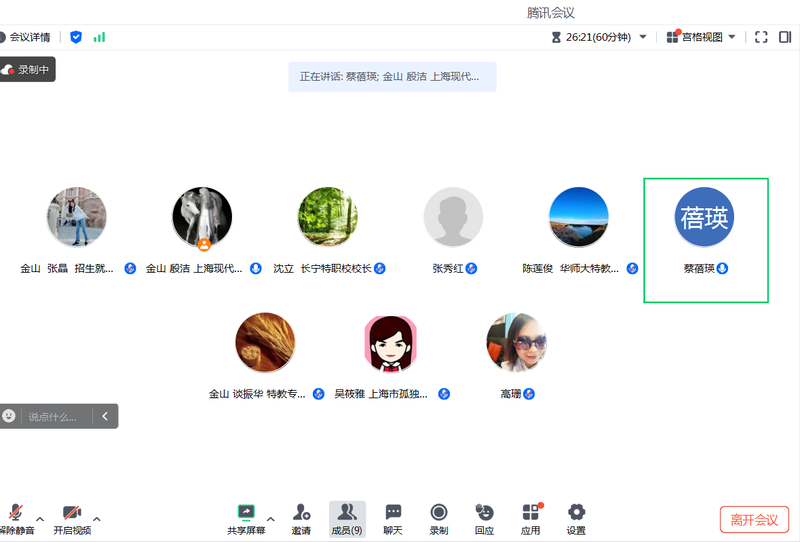The width and height of the screenshot is (800, 542).
Task: Click the Record (录制) icon
Action: (438, 512)
